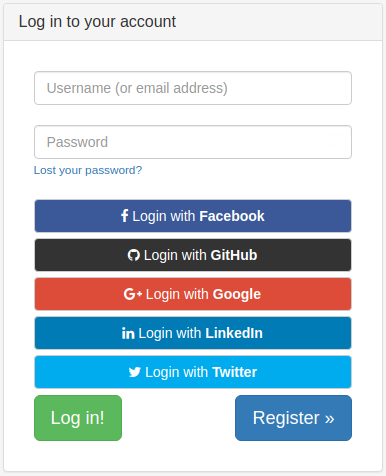386x476 pixels.
Task: Click the bold 'Twitter' word on its button
Action: (235, 372)
